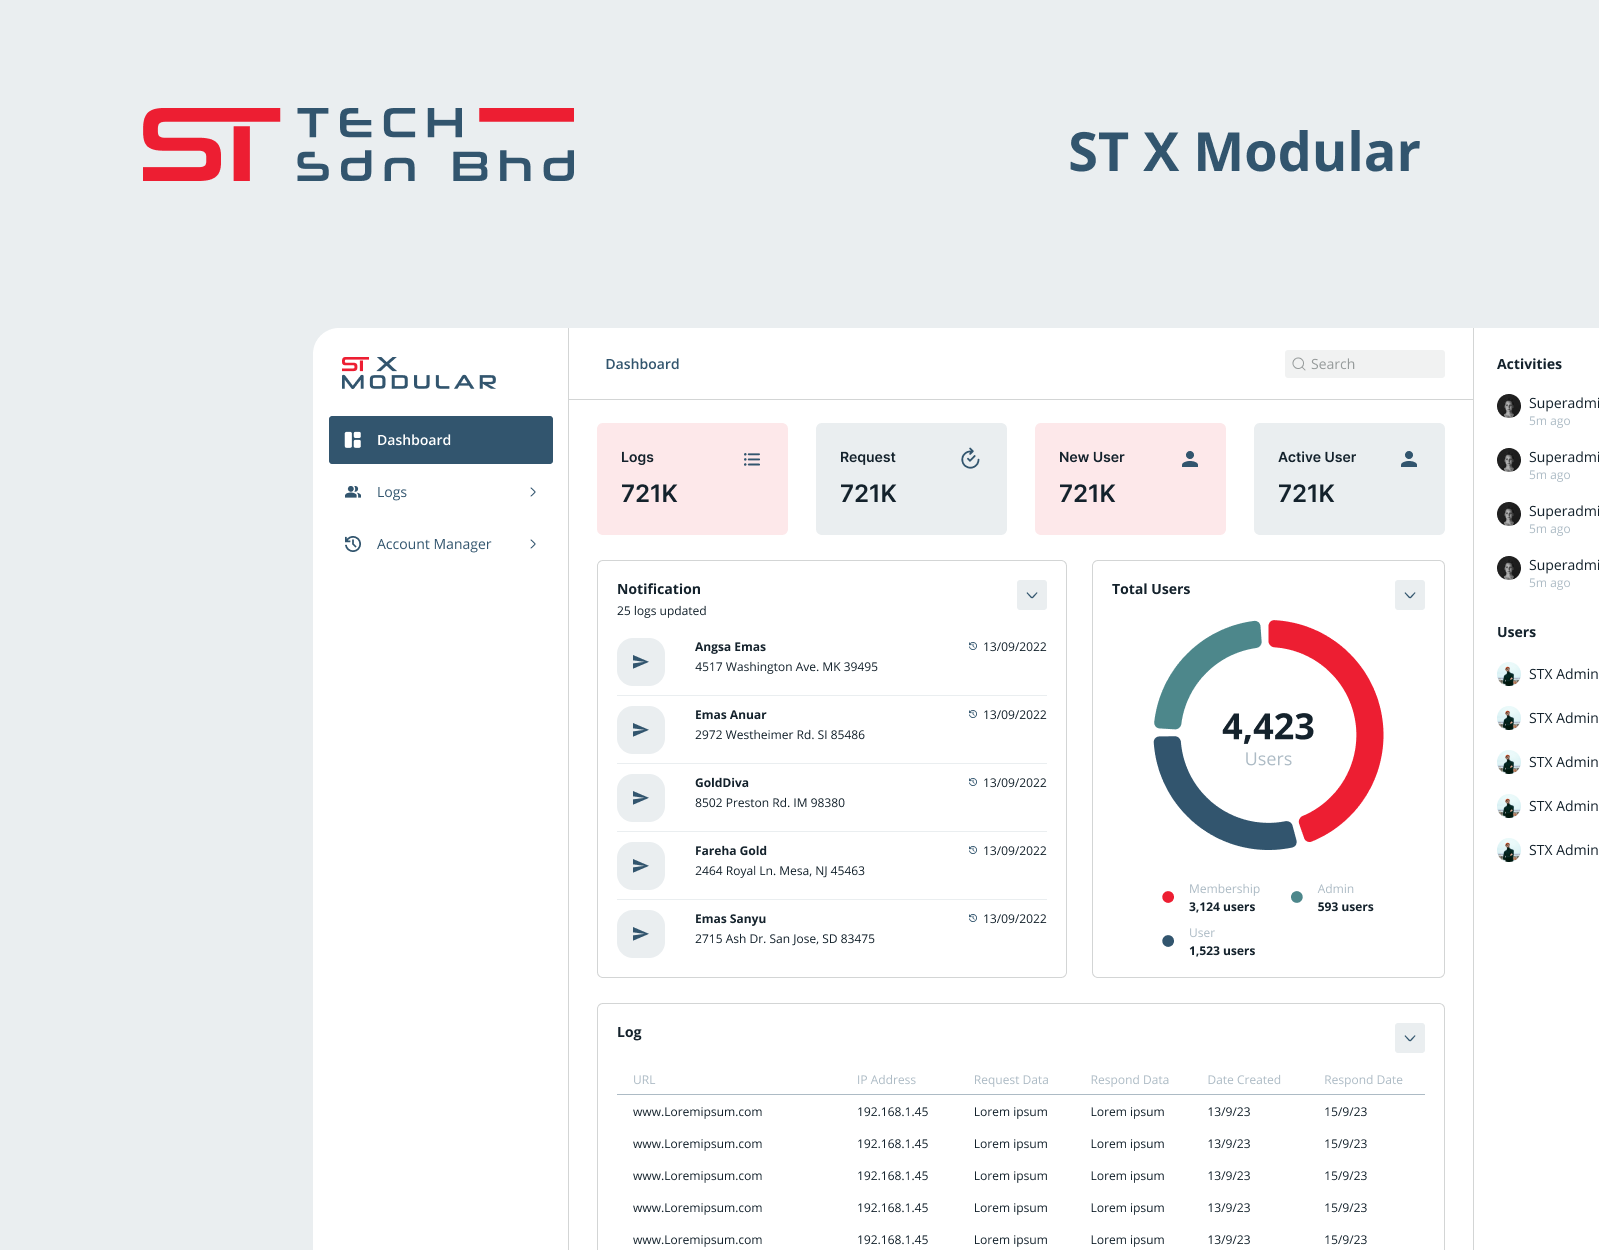Sort by URL column header
This screenshot has height=1250, width=1599.
(644, 1080)
